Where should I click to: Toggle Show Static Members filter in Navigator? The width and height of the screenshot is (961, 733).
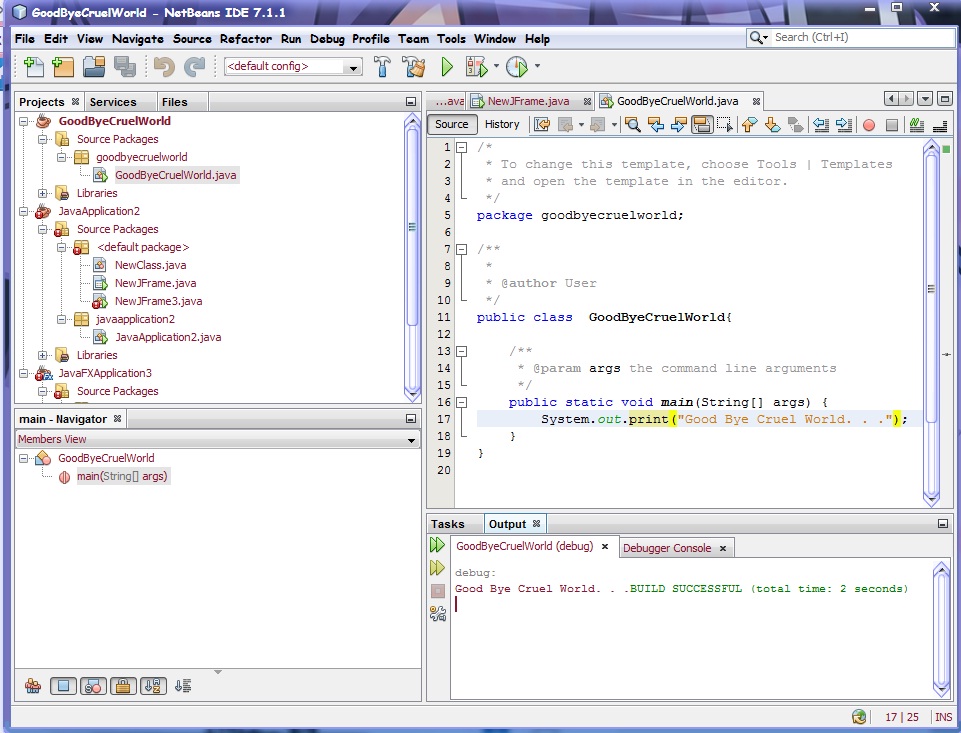93,686
